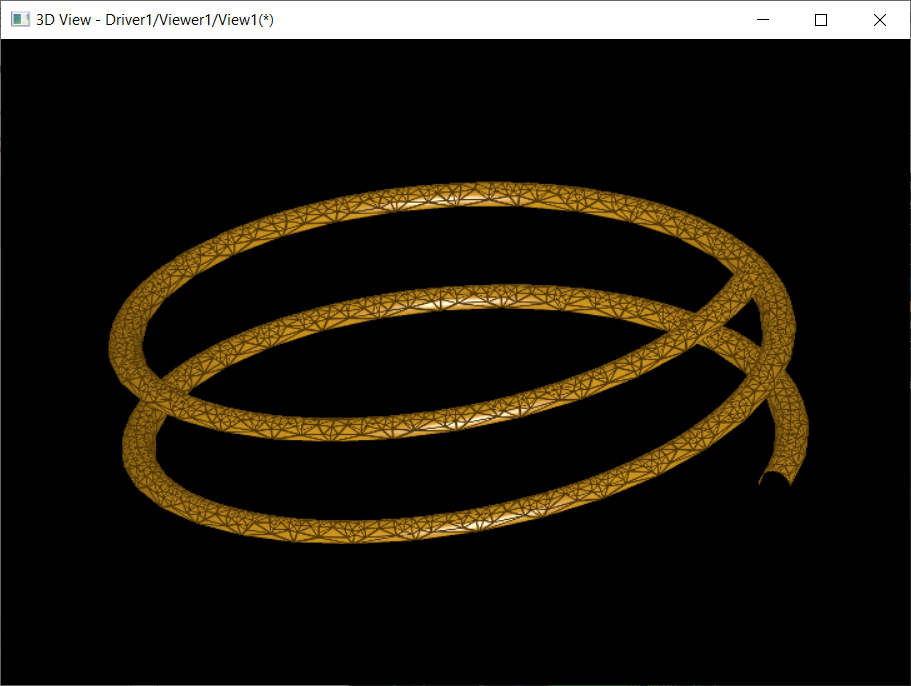The width and height of the screenshot is (911, 686).
Task: Close the 3D View window
Action: [x=880, y=20]
